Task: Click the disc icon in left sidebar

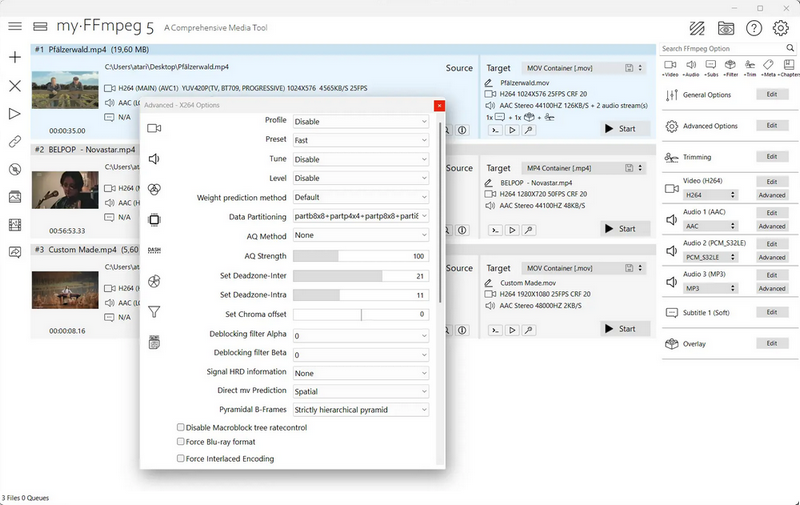Action: coord(15,169)
